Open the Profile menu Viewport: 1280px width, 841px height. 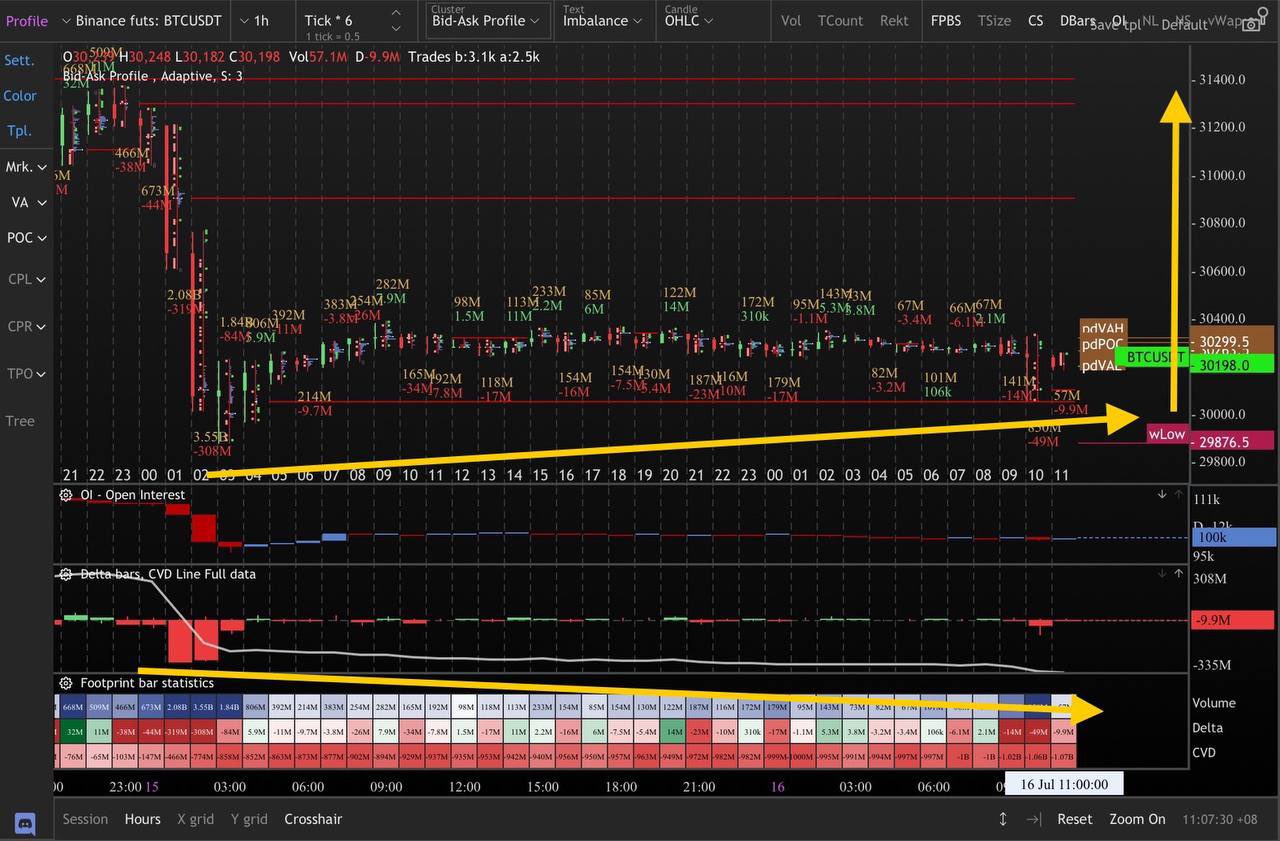[27, 20]
